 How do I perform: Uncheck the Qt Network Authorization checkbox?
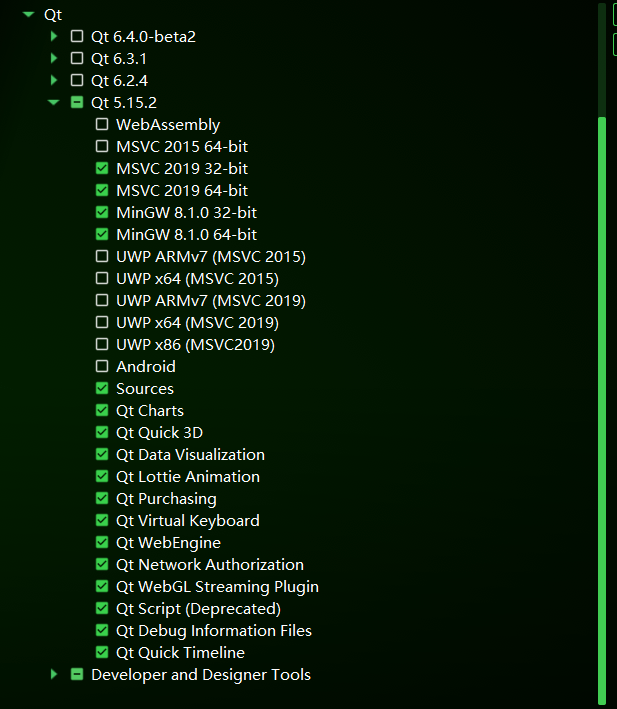coord(102,564)
